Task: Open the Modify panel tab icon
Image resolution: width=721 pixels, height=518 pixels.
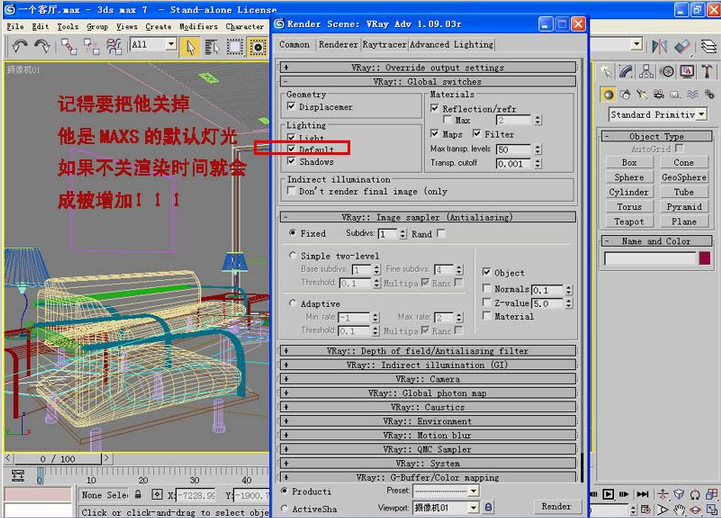Action: click(x=626, y=71)
